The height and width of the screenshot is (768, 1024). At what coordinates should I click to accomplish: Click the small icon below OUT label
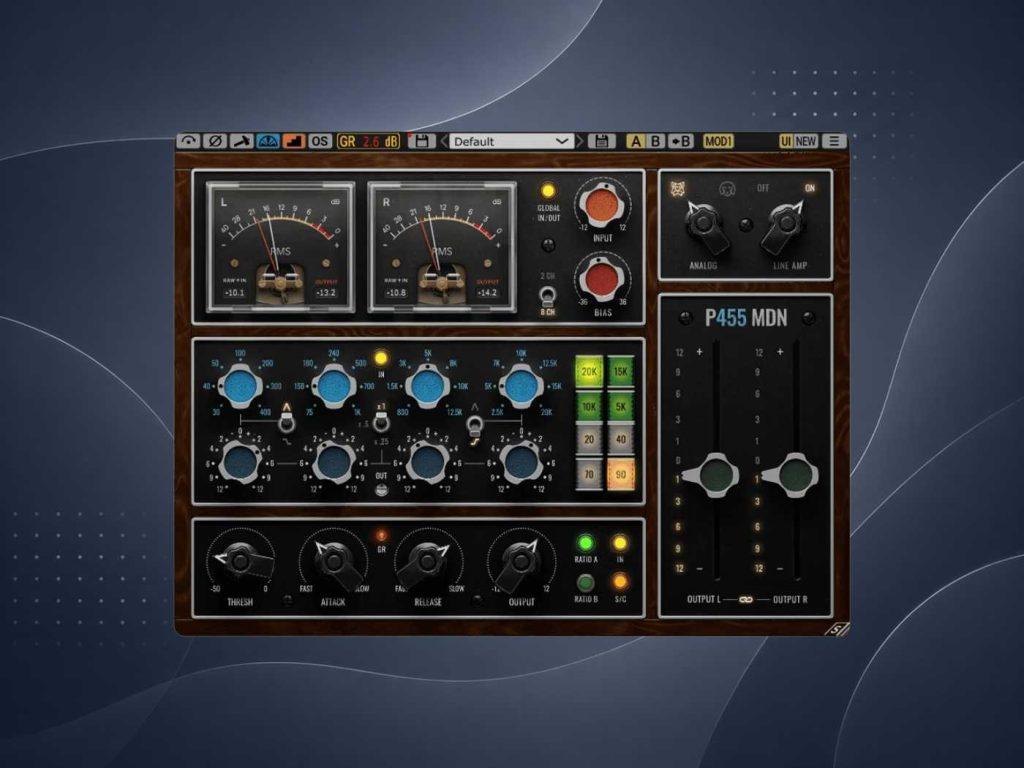coord(381,490)
